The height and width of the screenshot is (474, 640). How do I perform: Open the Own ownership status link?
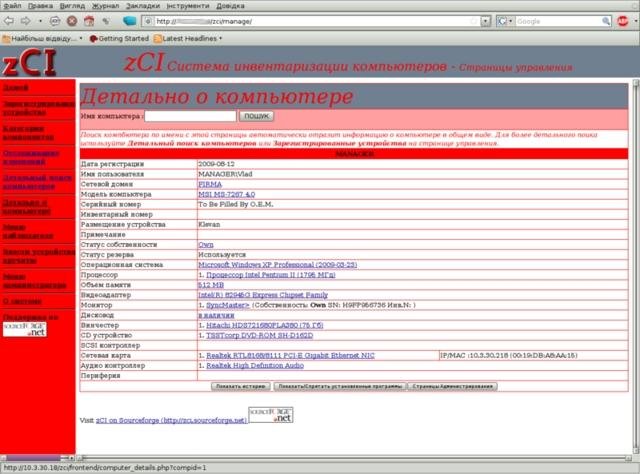point(206,245)
